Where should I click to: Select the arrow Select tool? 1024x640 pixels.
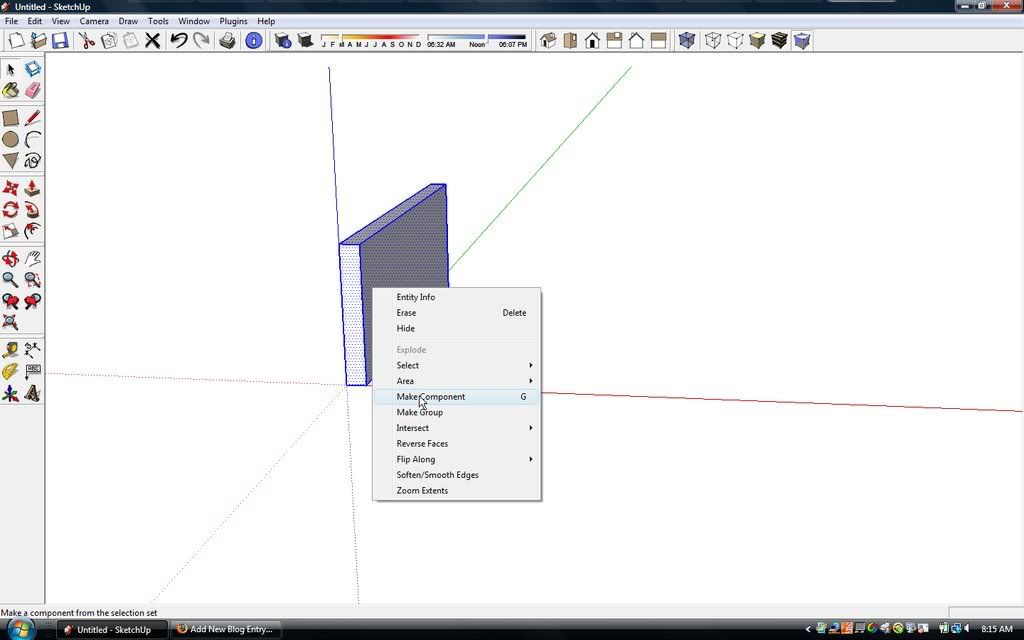[x=10, y=69]
